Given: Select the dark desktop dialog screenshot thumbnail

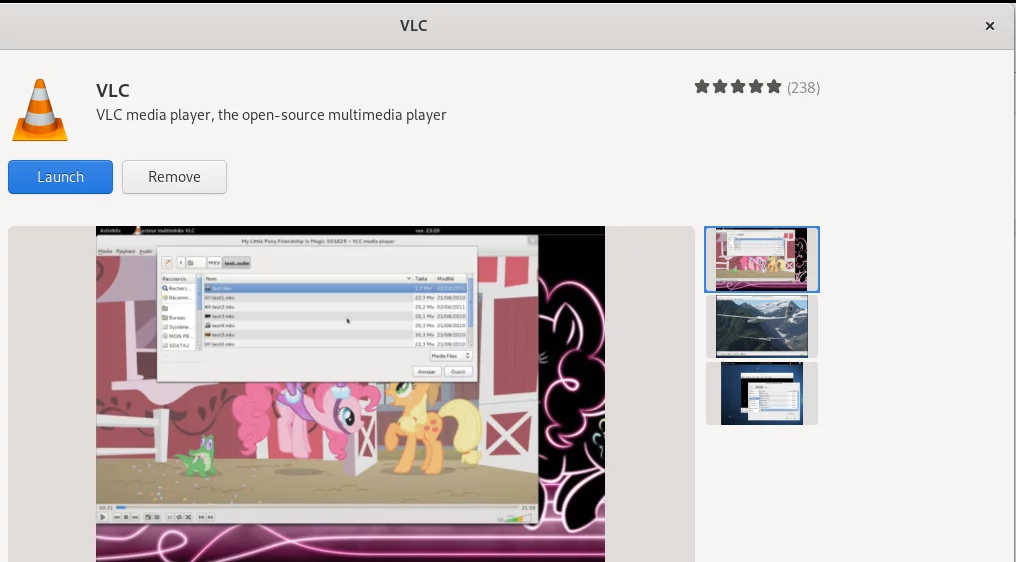Looking at the screenshot, I should (762, 393).
